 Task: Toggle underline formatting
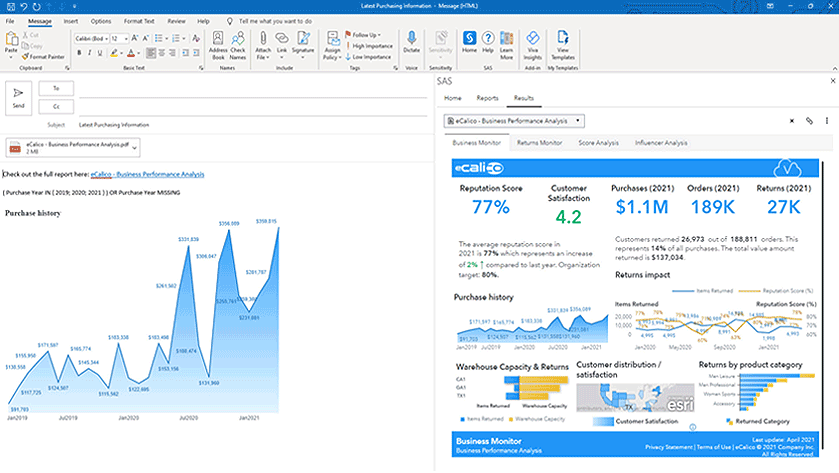tap(100, 53)
